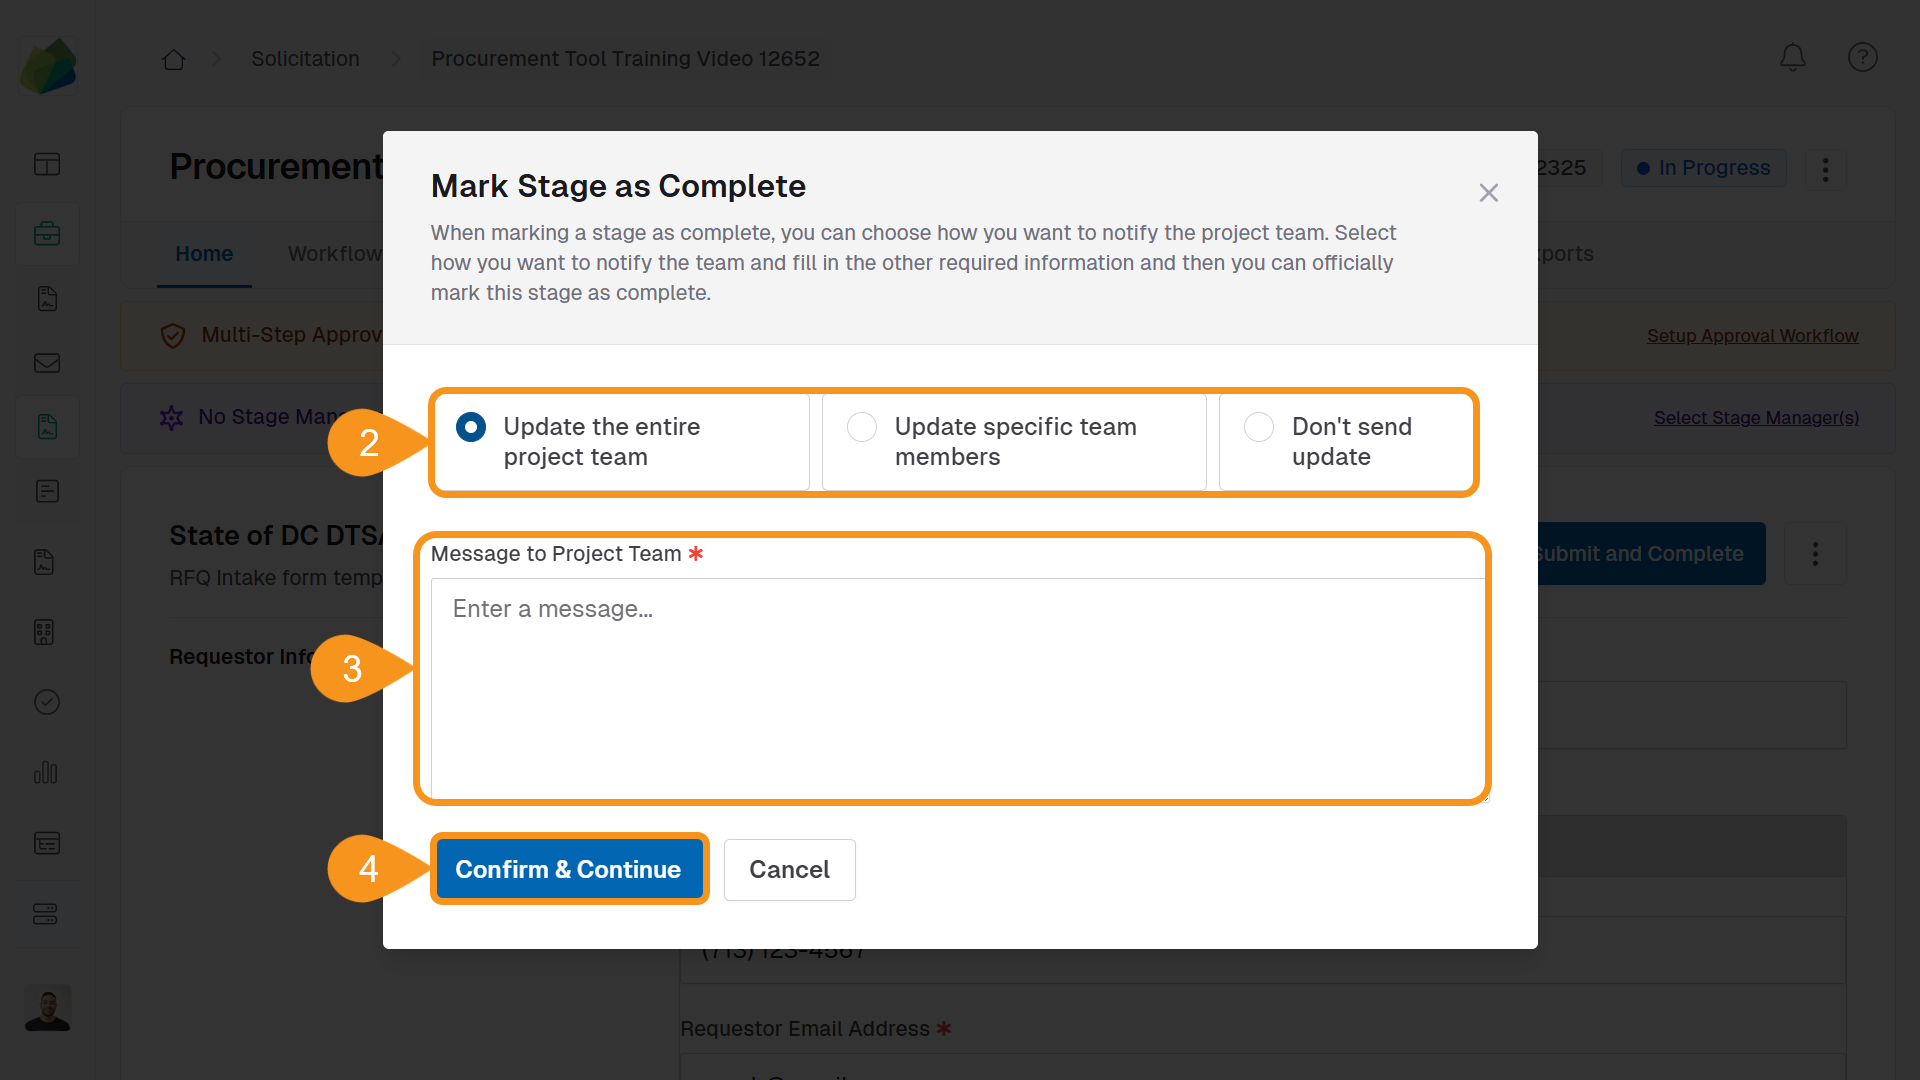1920x1080 pixels.
Task: Select Don't send update option
Action: click(x=1259, y=427)
